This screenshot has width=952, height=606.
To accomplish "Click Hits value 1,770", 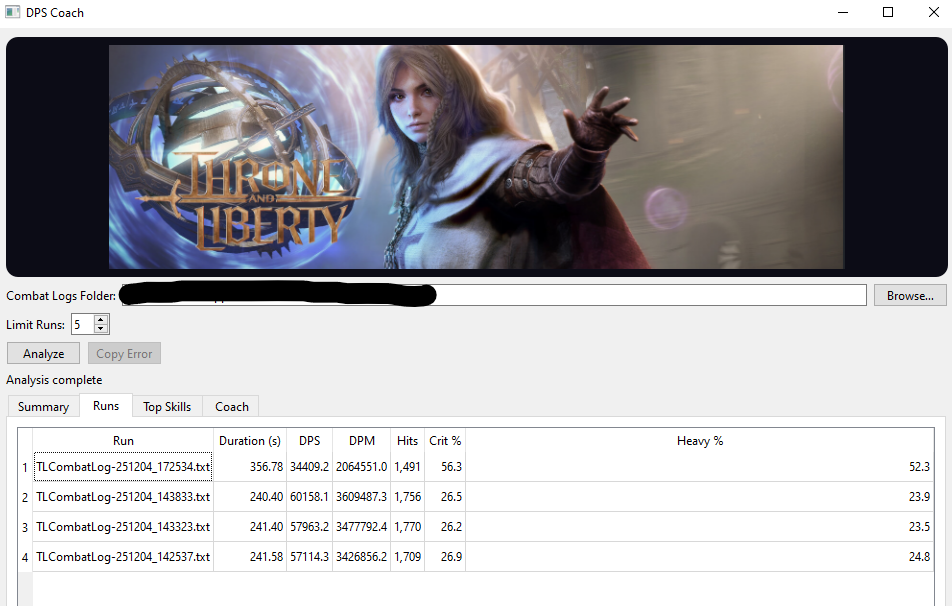I will pyautogui.click(x=407, y=526).
